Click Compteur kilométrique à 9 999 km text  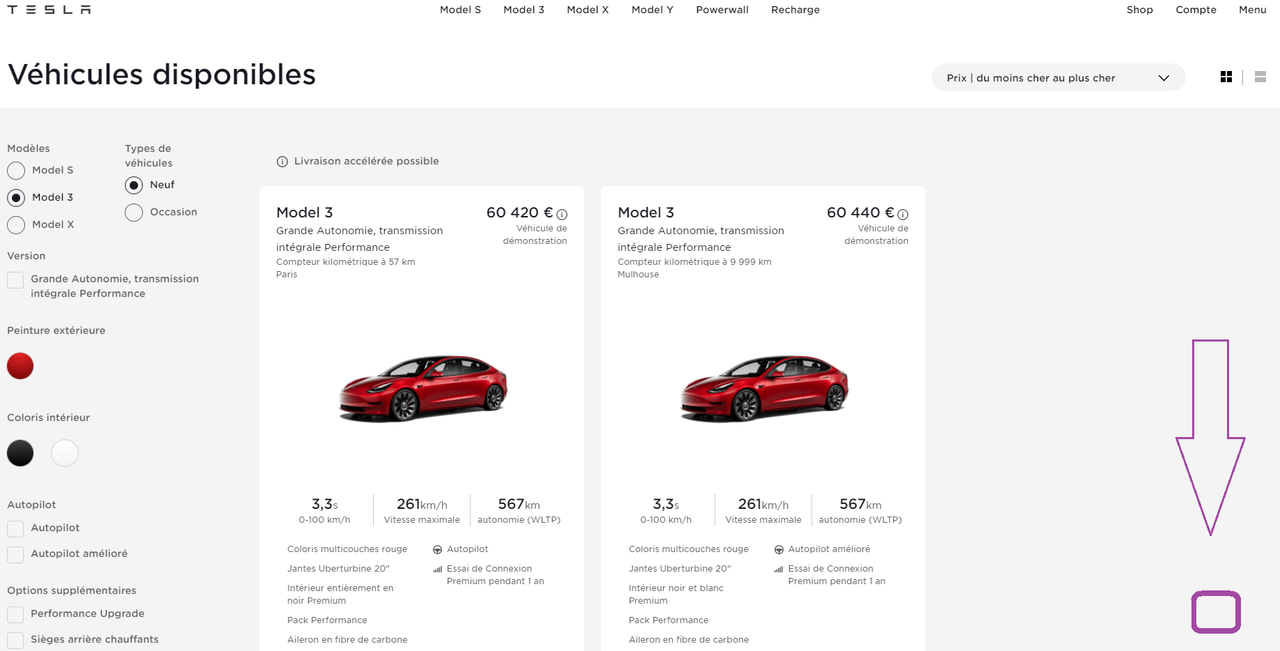695,262
